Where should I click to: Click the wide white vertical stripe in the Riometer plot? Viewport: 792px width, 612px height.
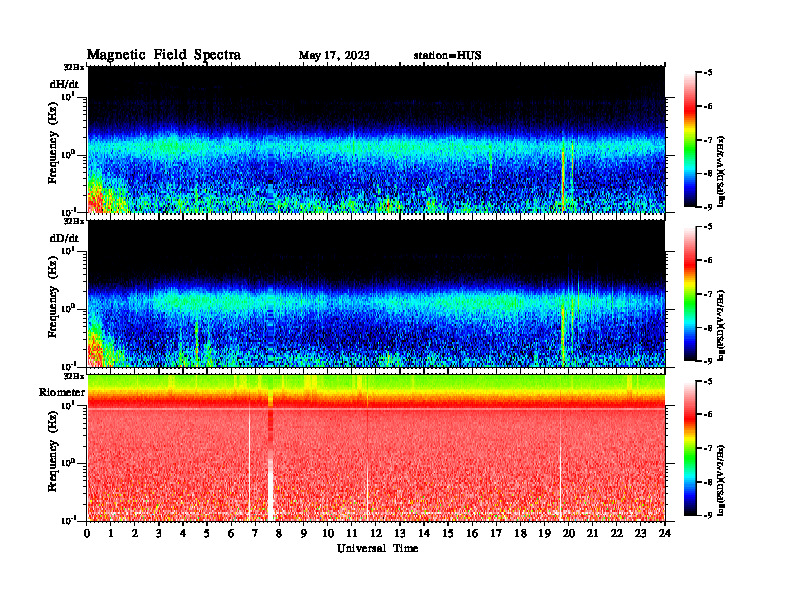pos(270,490)
